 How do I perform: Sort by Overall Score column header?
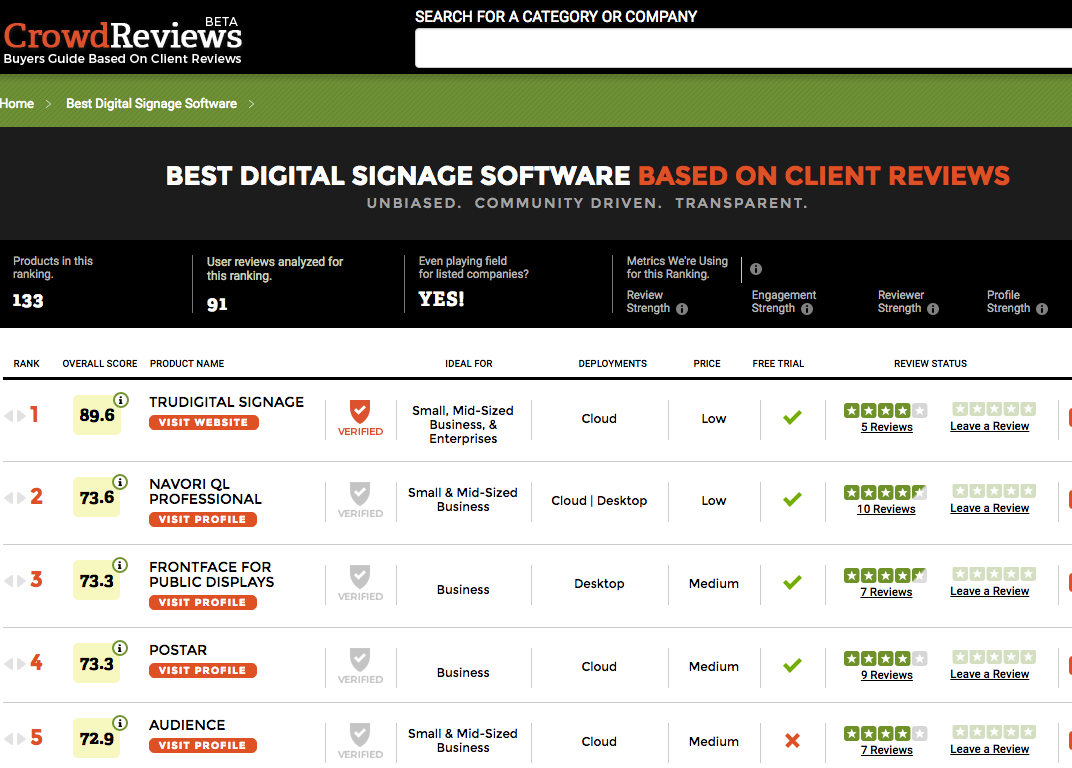(100, 364)
